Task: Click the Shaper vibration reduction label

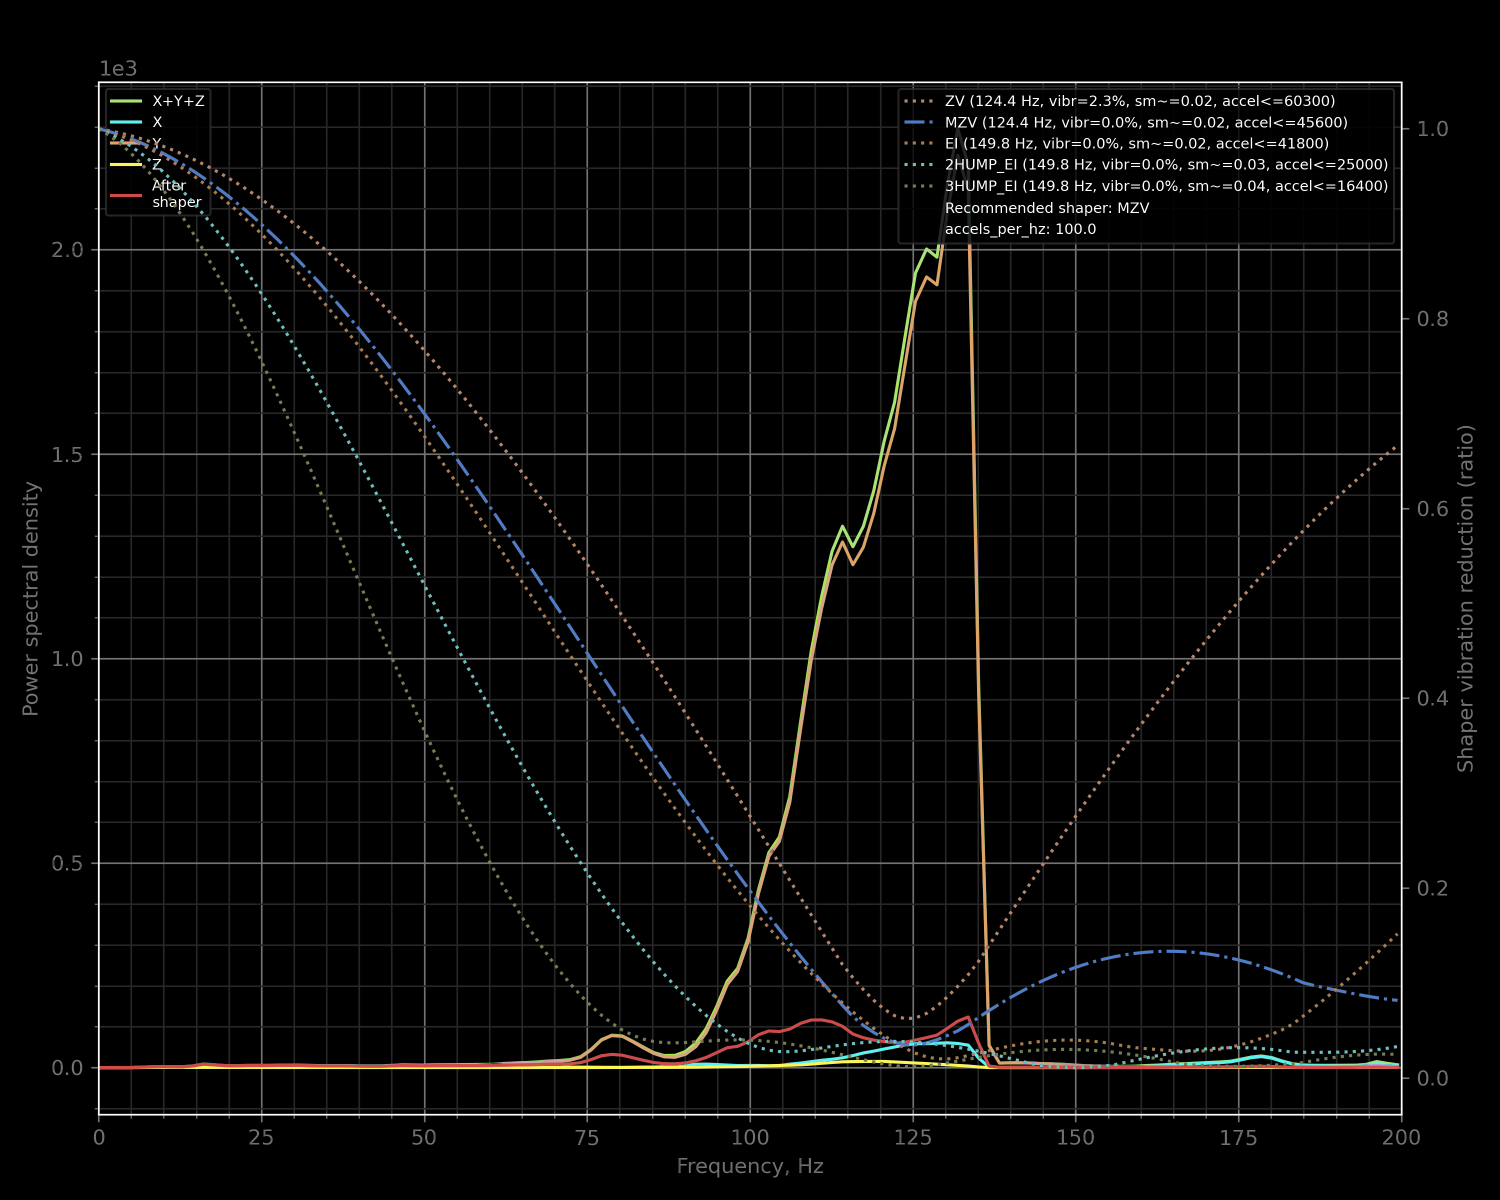Action: tap(1466, 600)
